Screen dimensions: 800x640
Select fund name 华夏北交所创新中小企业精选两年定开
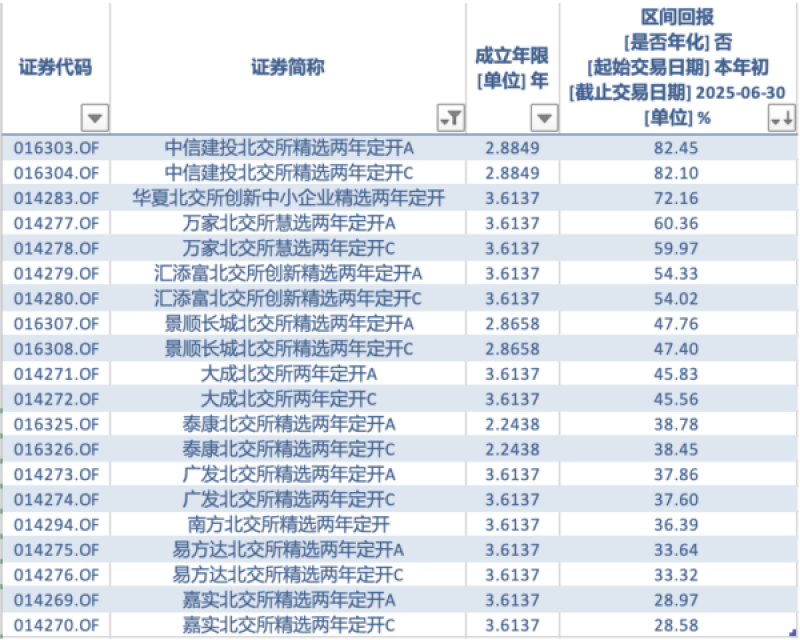click(x=289, y=198)
